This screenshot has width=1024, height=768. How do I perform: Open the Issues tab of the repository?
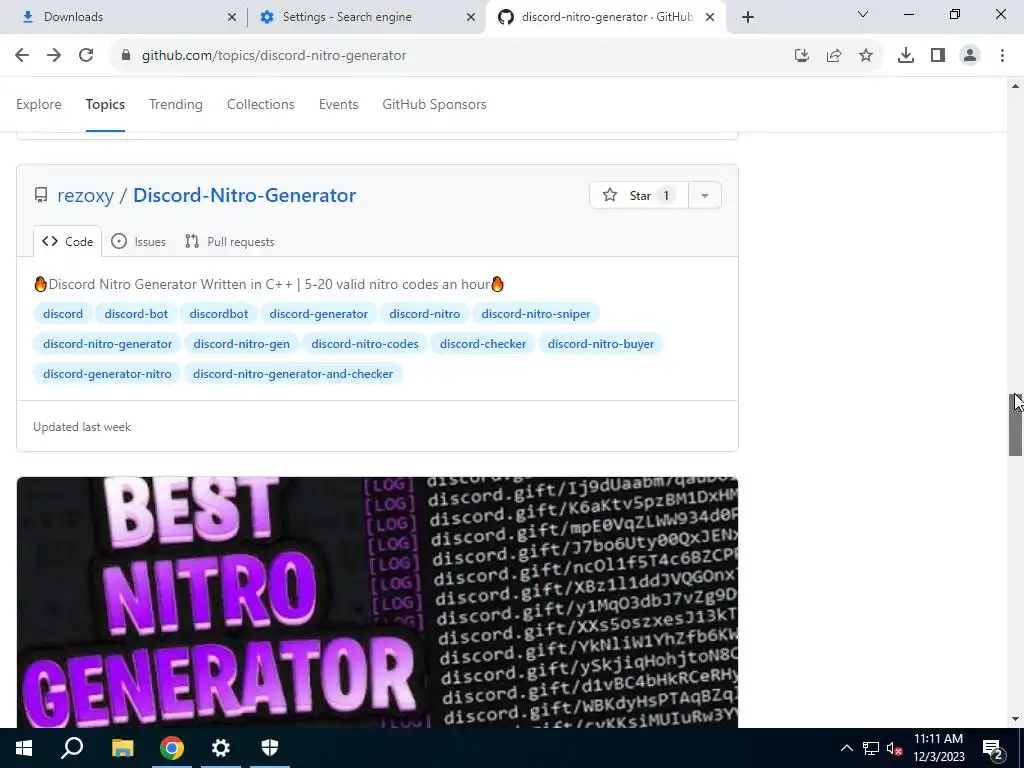pyautogui.click(x=138, y=242)
